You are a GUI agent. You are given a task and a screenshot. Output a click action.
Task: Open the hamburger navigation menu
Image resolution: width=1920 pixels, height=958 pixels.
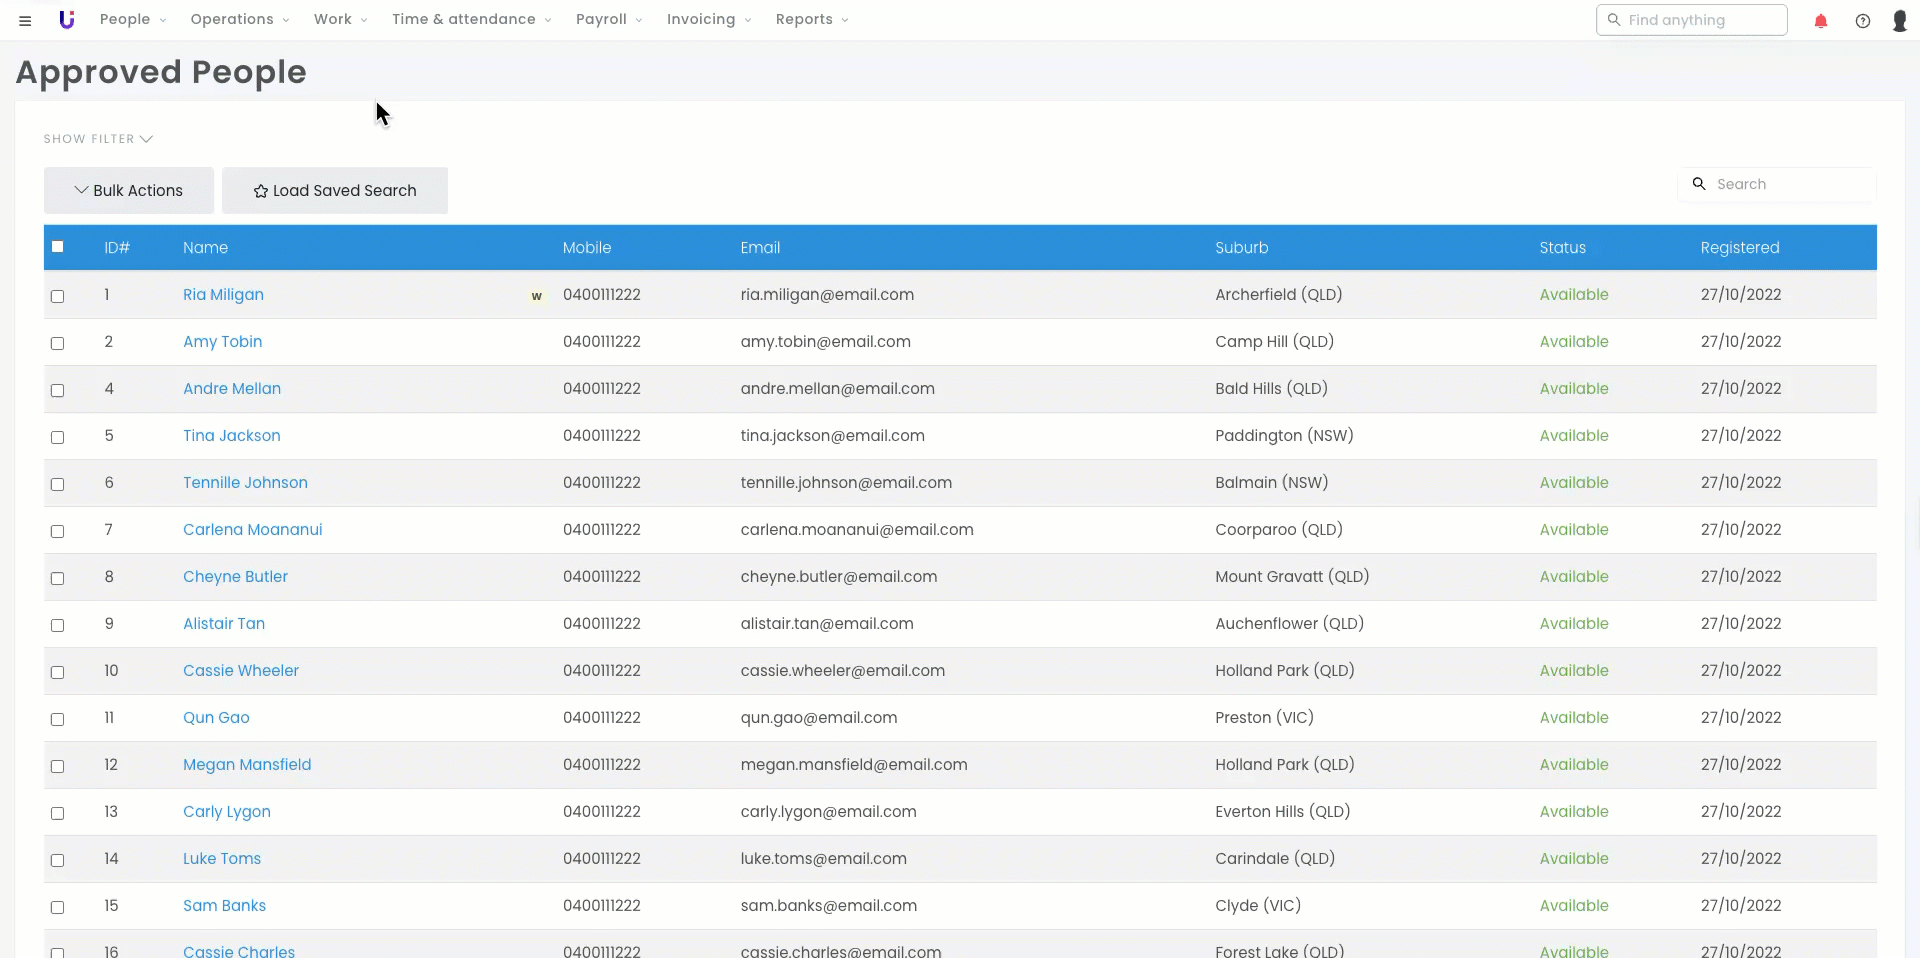click(x=25, y=20)
